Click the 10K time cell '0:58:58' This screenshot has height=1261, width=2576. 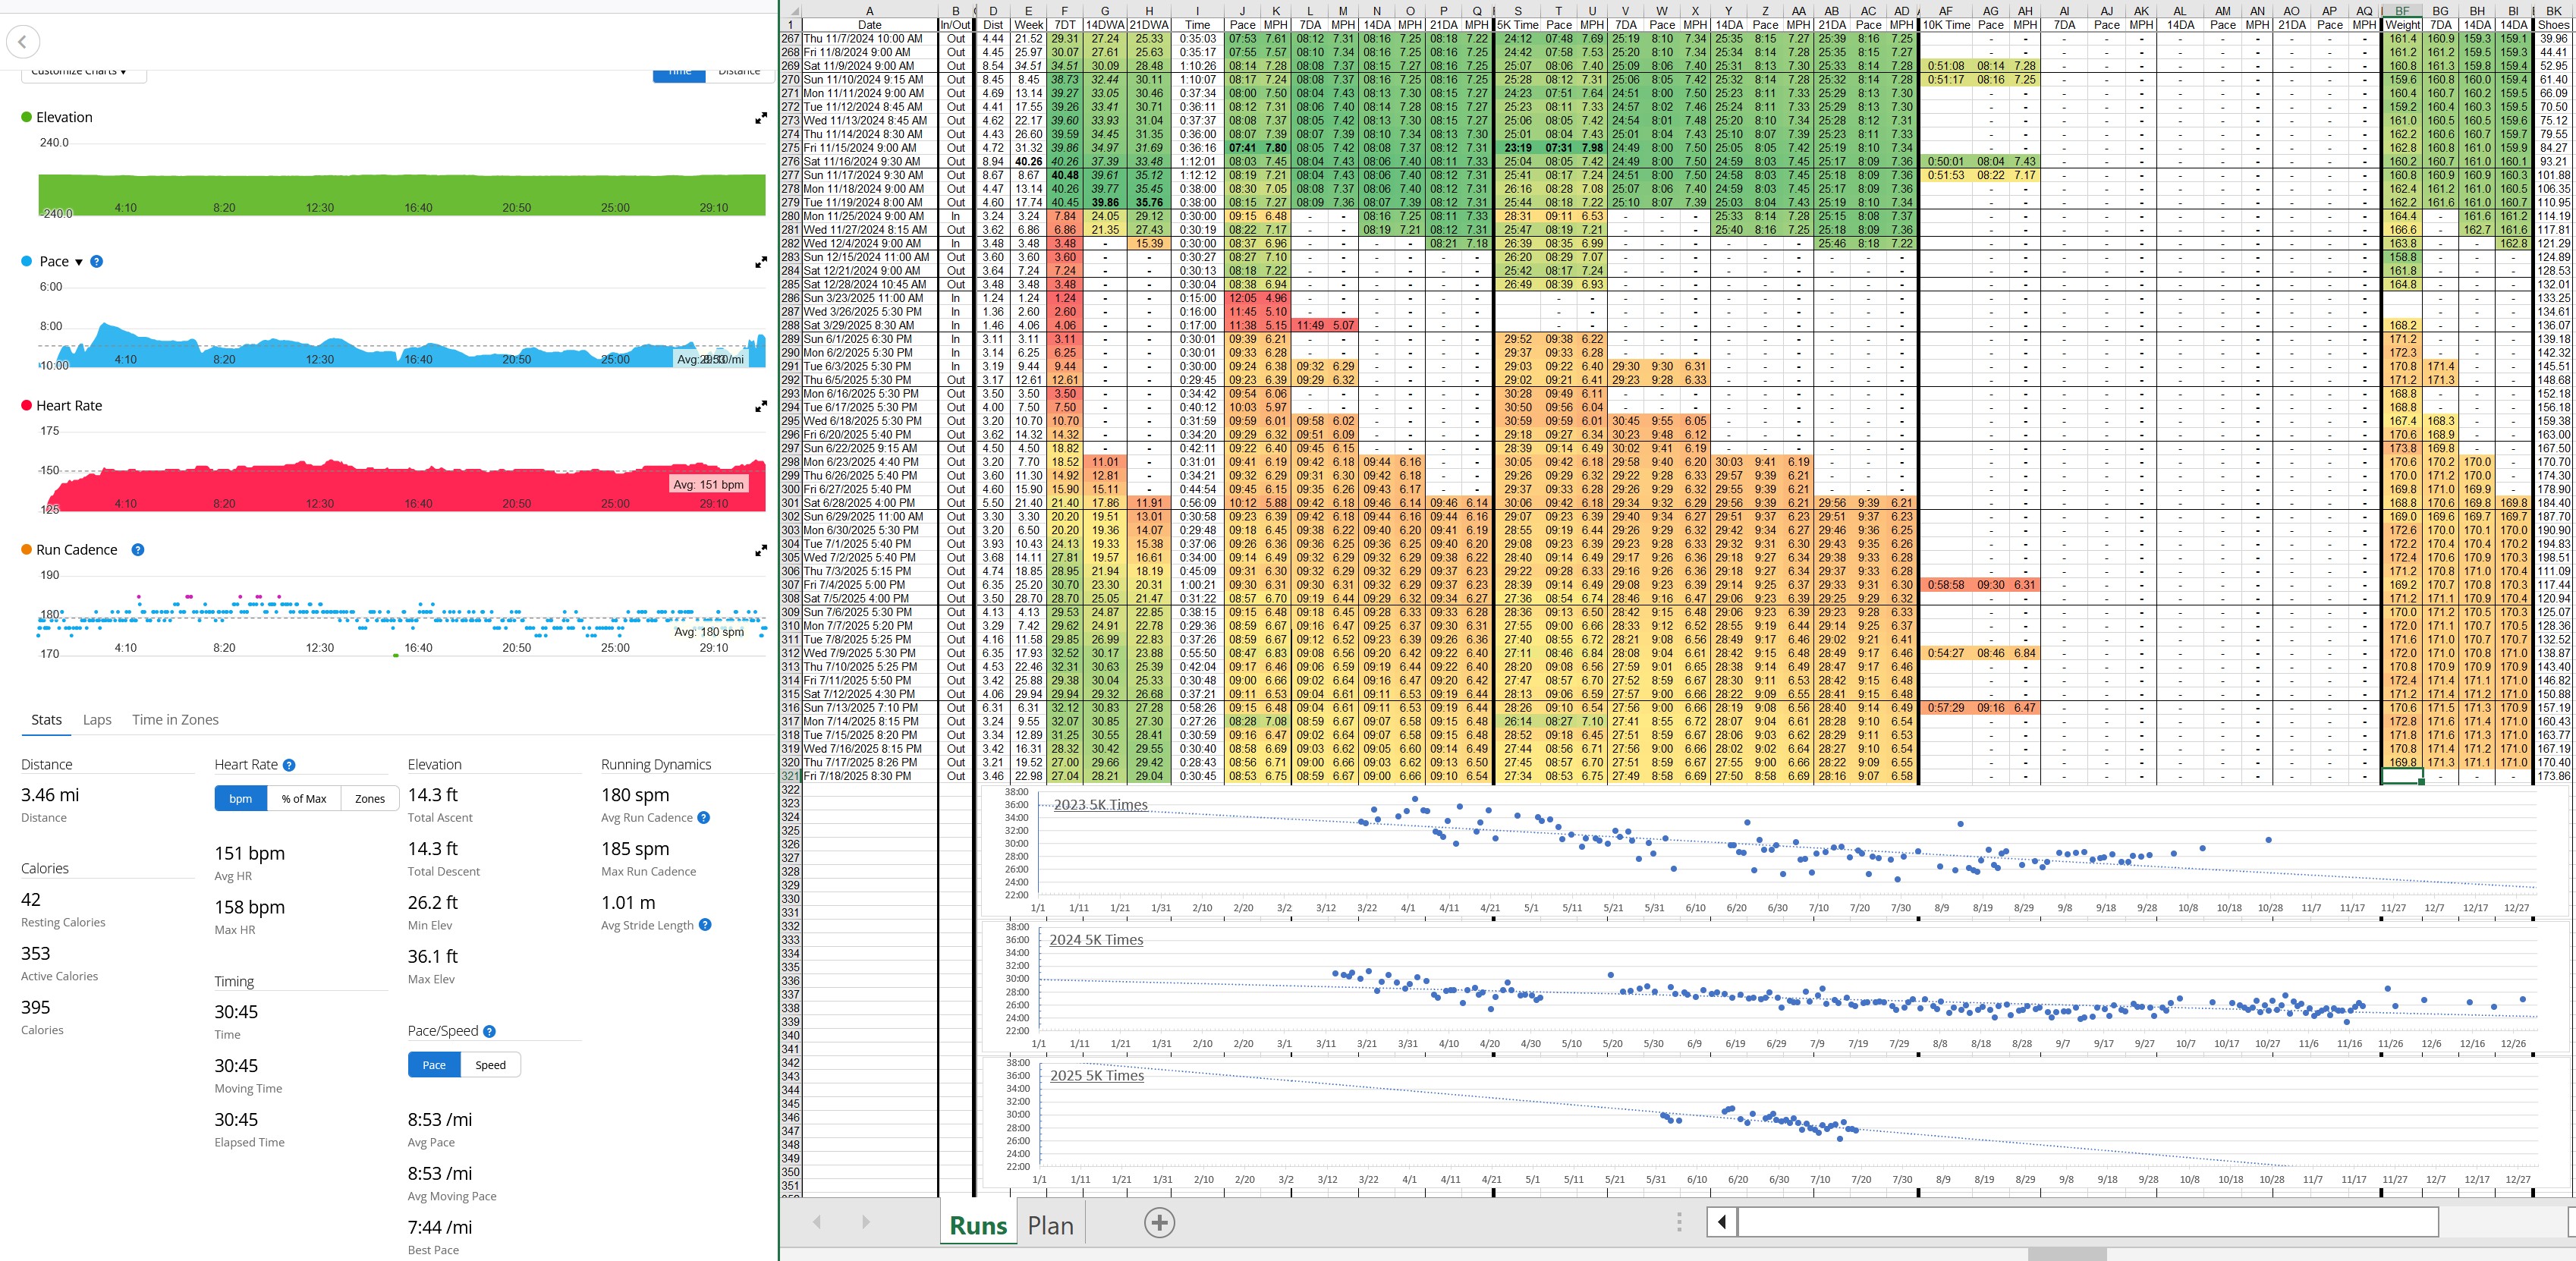(1945, 585)
